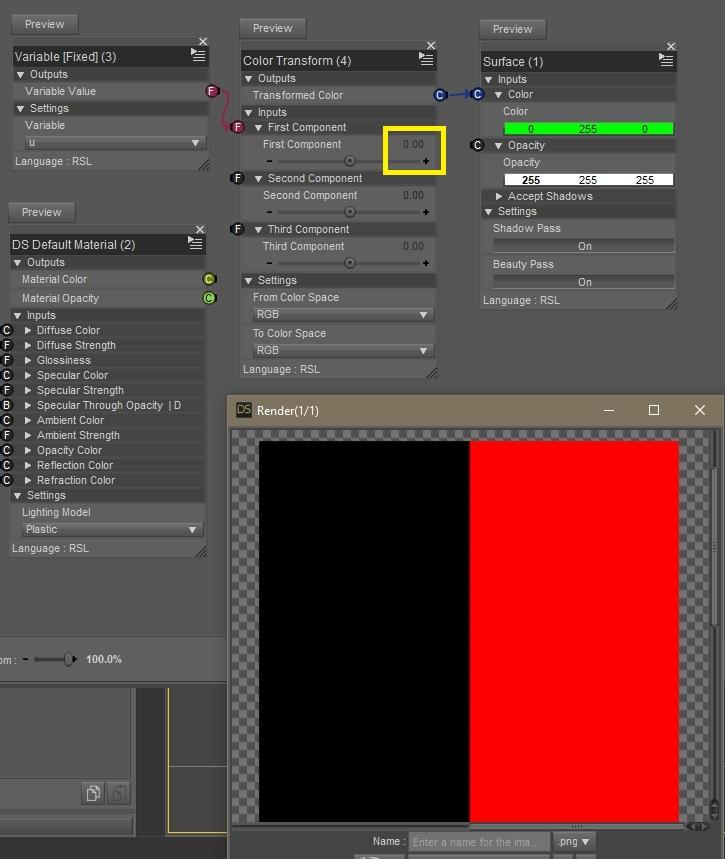Click the render image Name input field
The image size is (725, 859).
pos(479,841)
